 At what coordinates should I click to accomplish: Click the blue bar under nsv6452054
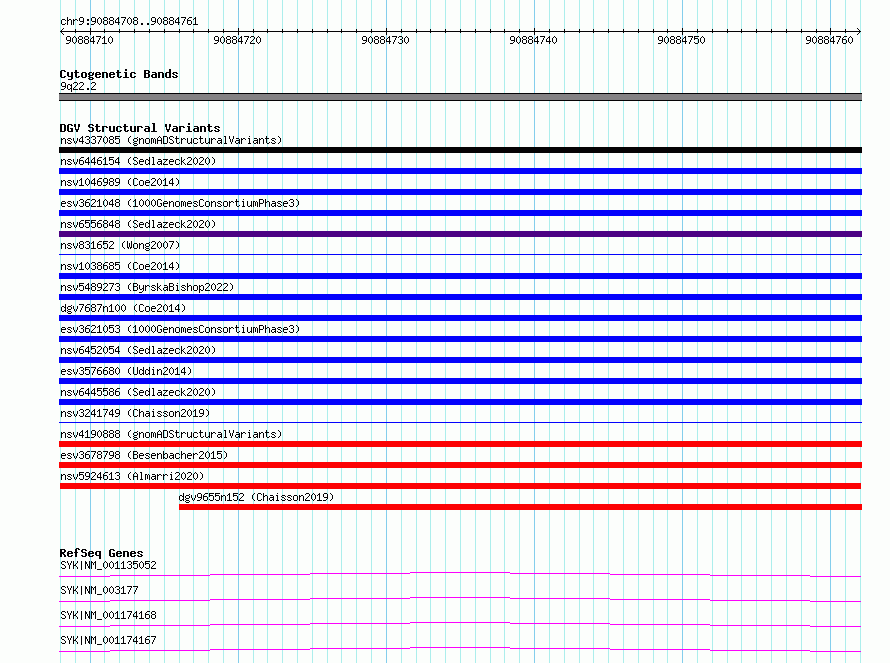460,360
